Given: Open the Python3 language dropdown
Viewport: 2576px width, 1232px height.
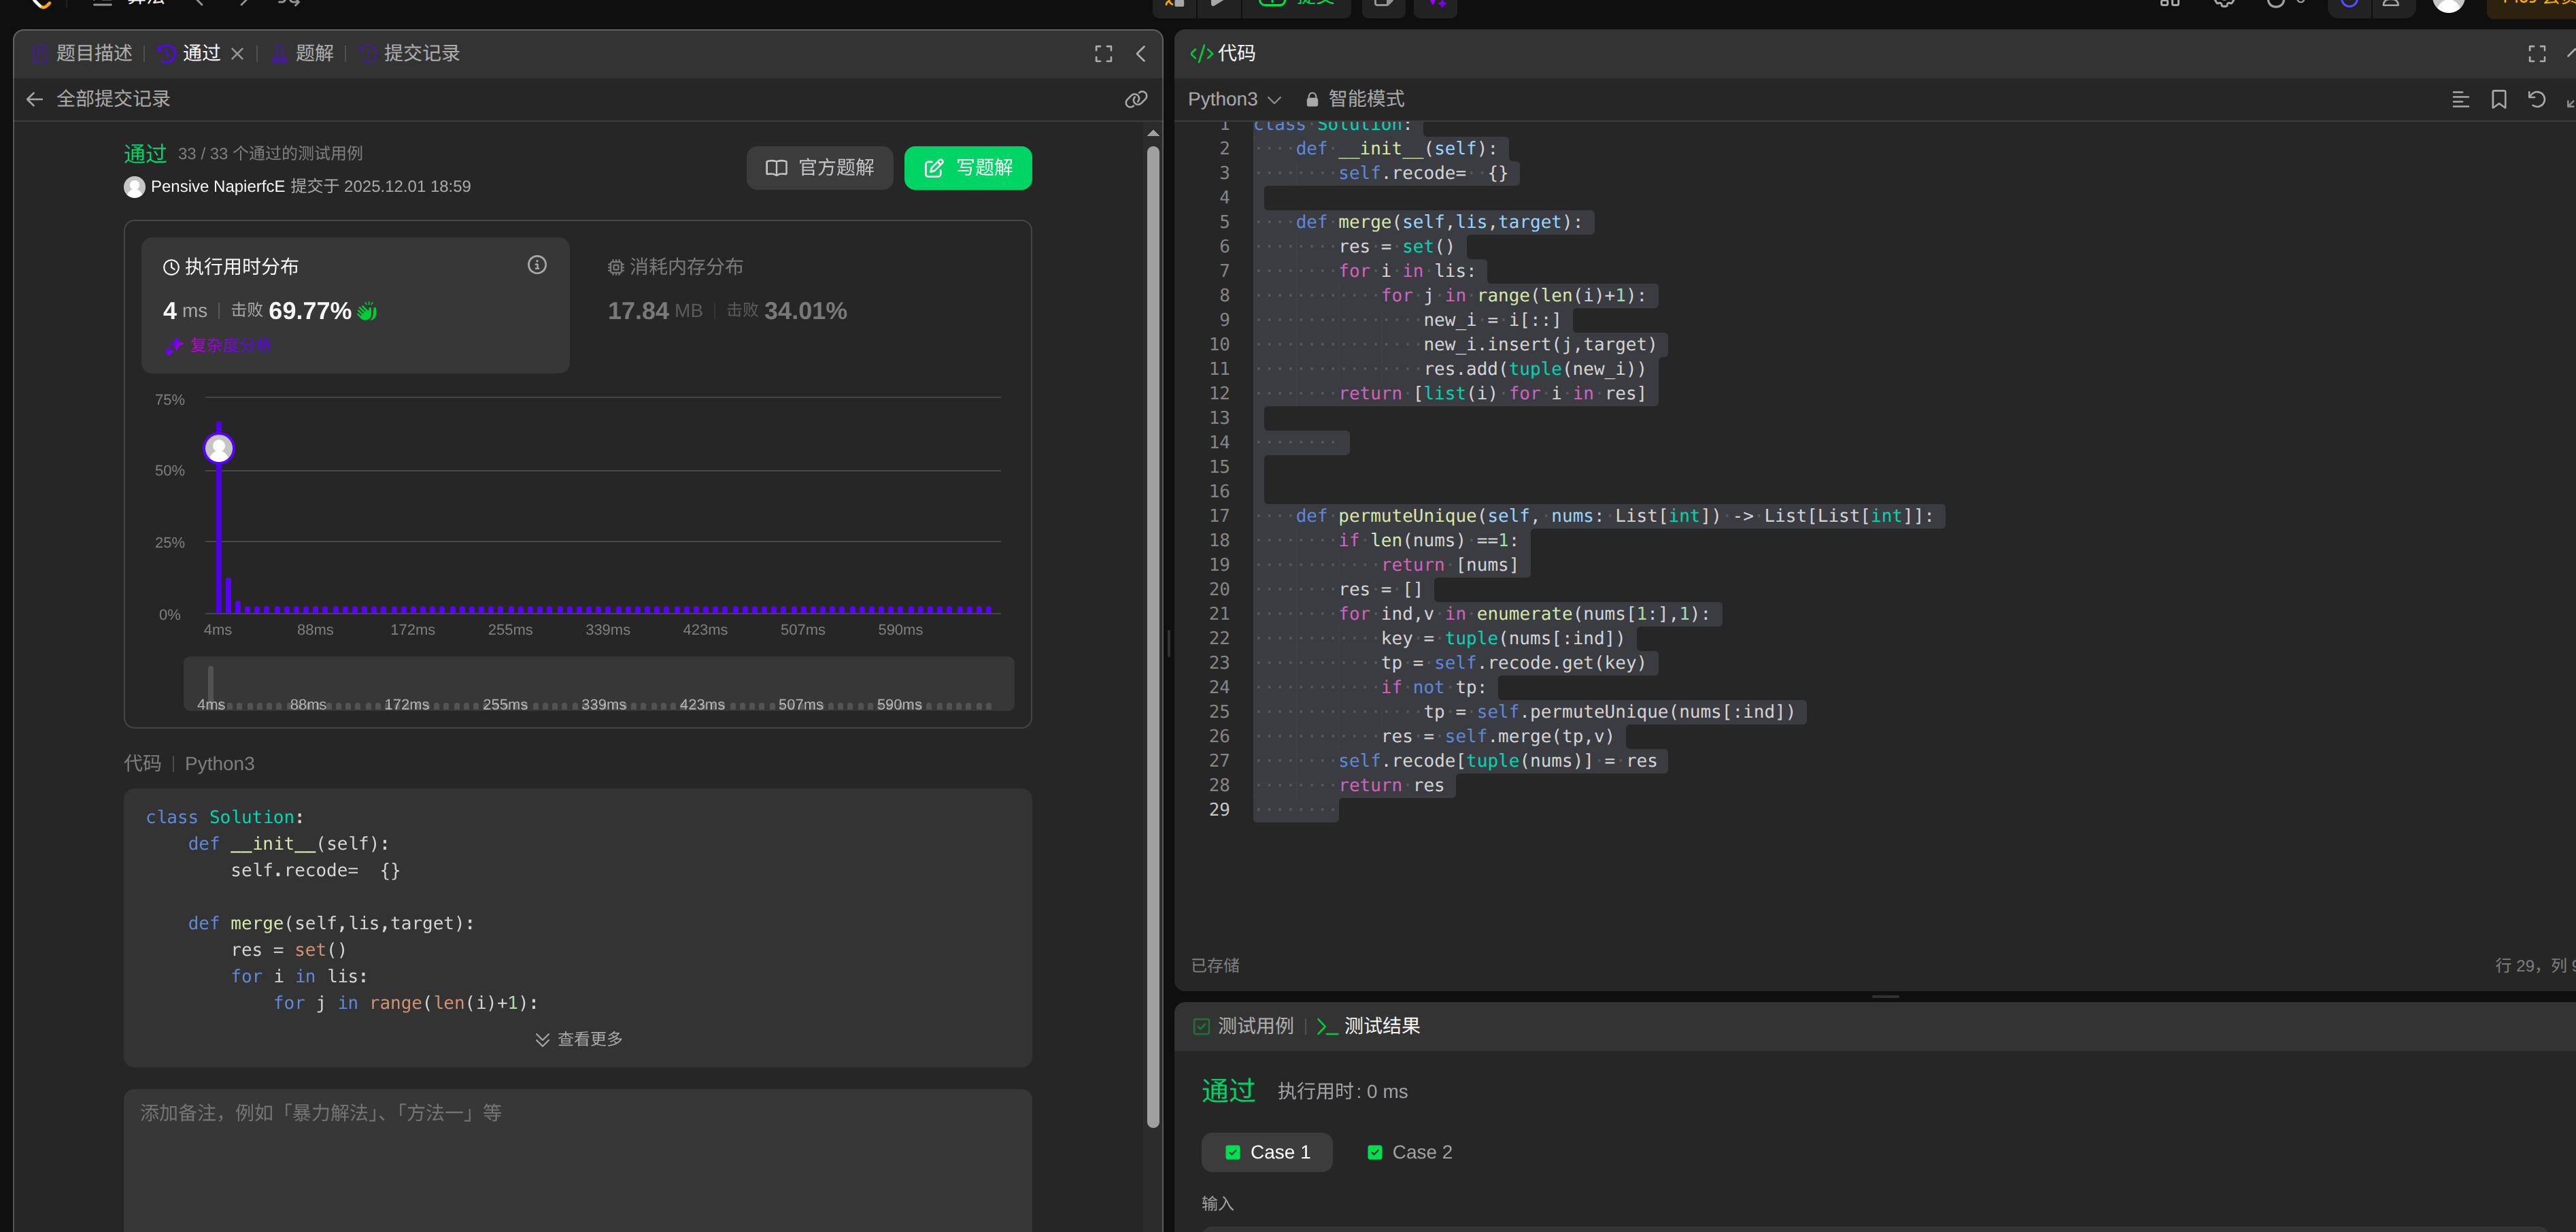Looking at the screenshot, I should [1233, 99].
